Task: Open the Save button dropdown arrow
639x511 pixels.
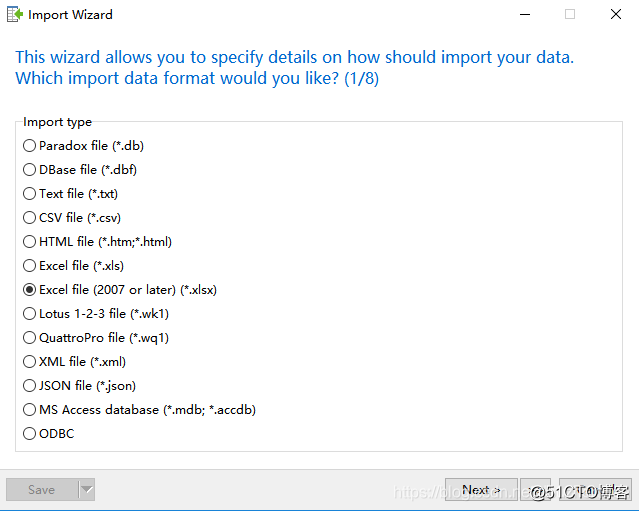Action: tap(87, 489)
